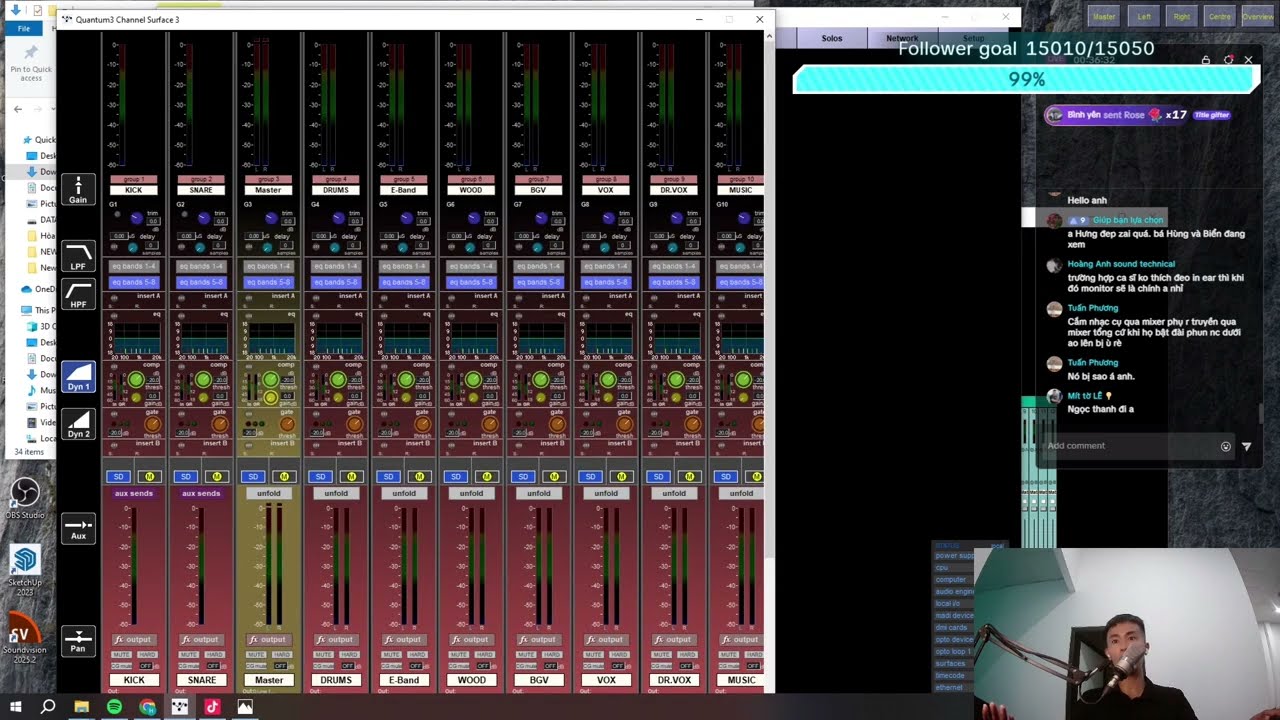Click KICK channel teal delay knob
The image size is (1280, 720).
click(132, 247)
